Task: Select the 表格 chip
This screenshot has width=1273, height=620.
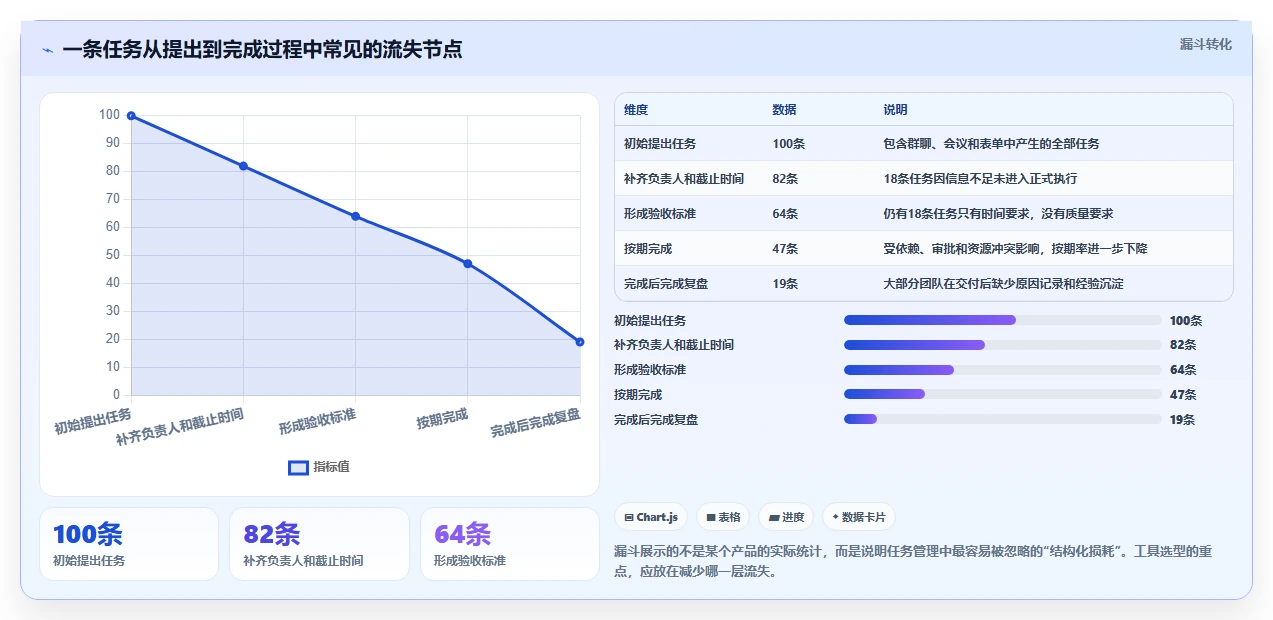Action: (x=723, y=517)
